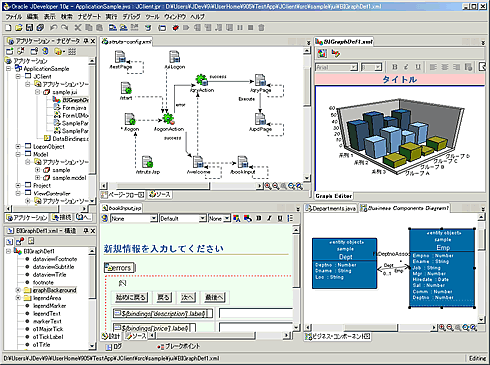Click the red debug bug icon

coord(175,28)
